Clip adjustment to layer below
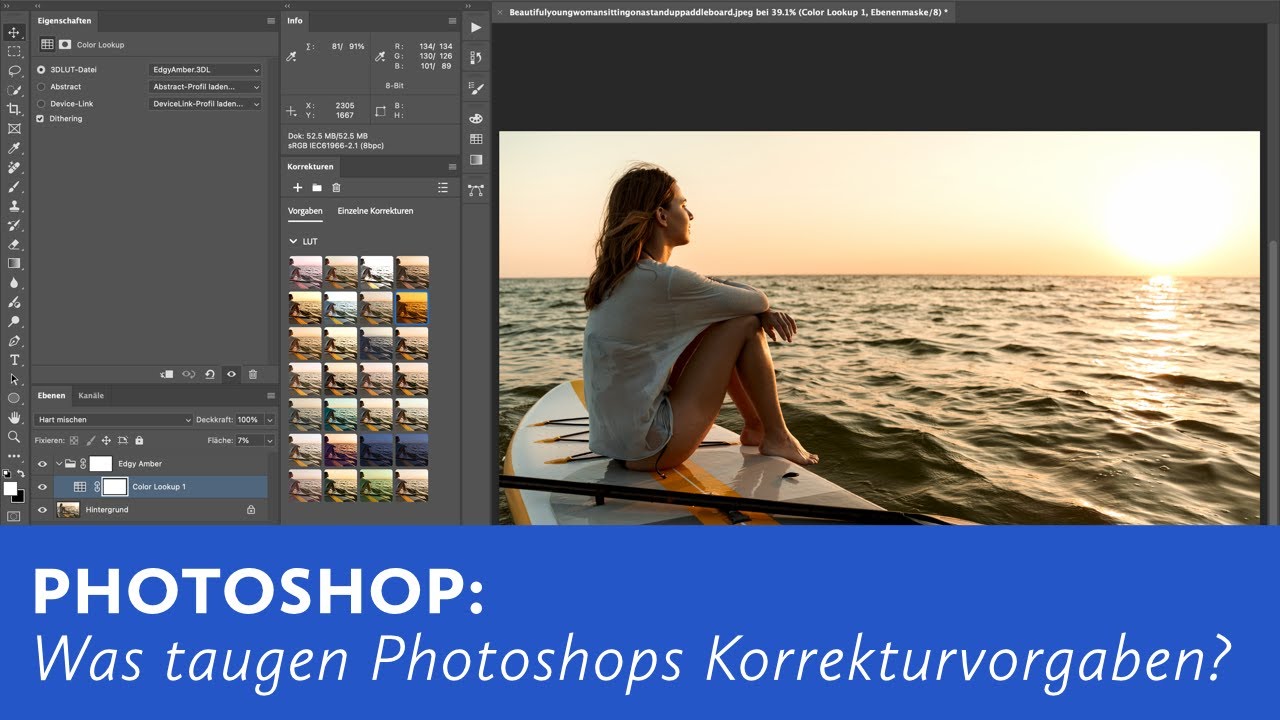1280x720 pixels. click(x=167, y=374)
